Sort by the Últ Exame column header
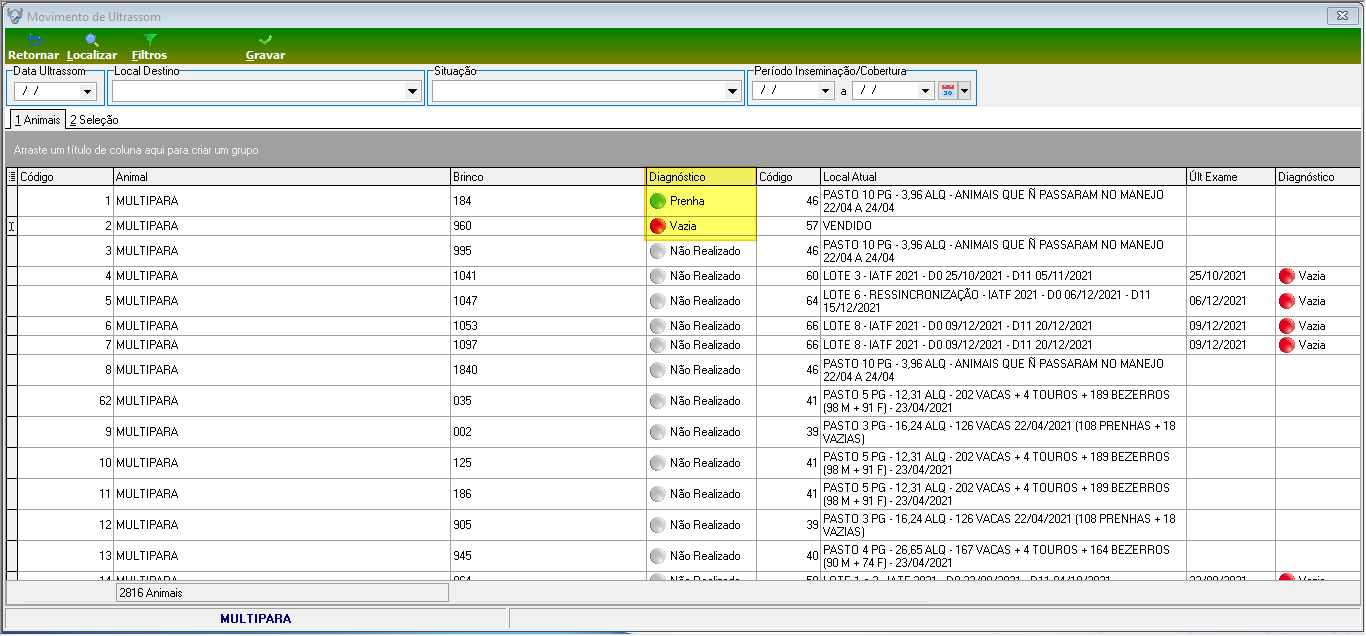This screenshot has height=636, width=1366. 1230,177
